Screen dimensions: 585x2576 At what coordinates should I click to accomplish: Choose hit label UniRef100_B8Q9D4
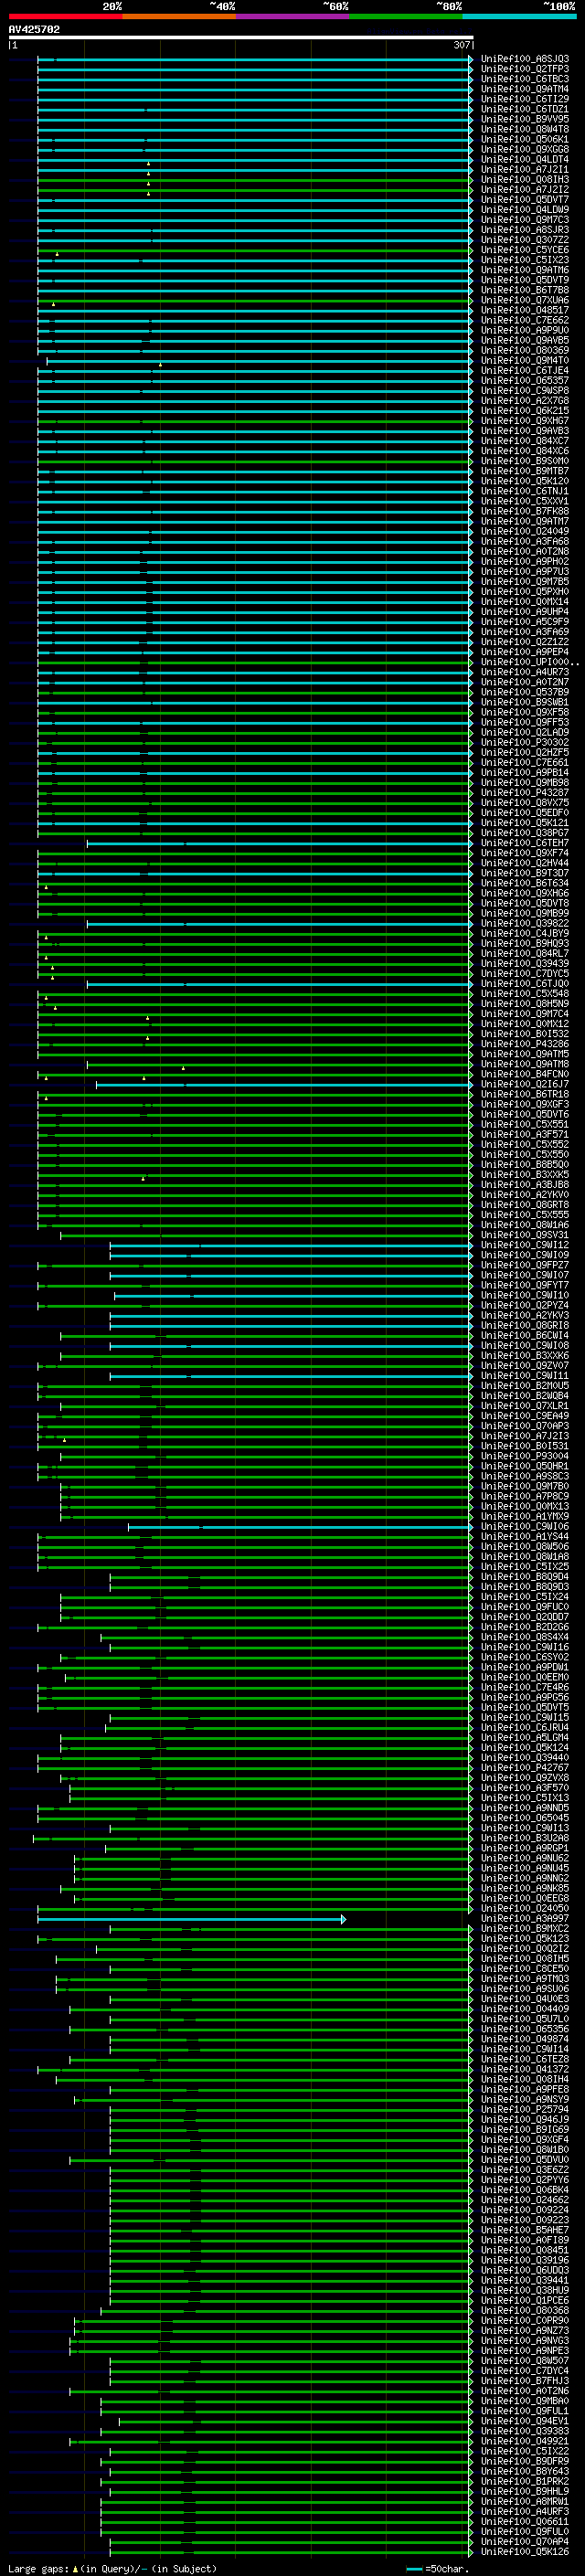point(525,1577)
